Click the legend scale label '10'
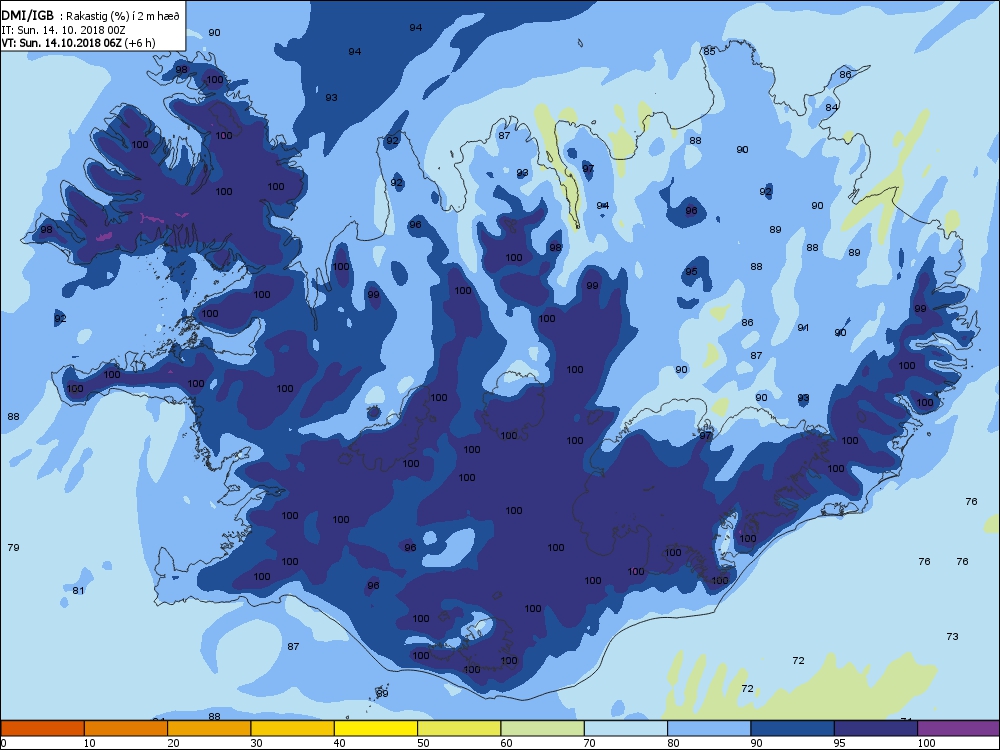Image resolution: width=1000 pixels, height=750 pixels. click(89, 743)
